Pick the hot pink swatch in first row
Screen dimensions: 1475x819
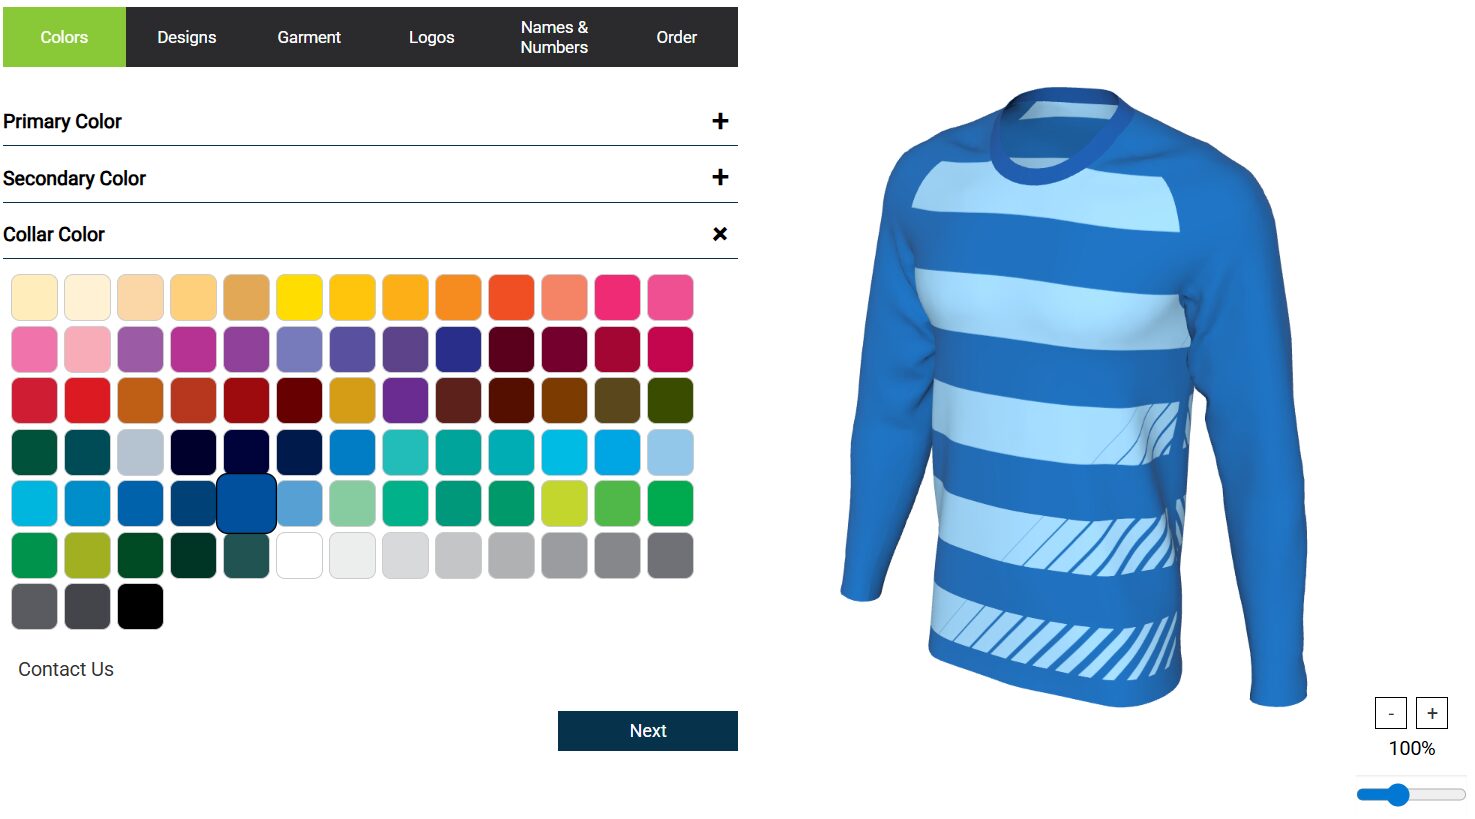618,297
